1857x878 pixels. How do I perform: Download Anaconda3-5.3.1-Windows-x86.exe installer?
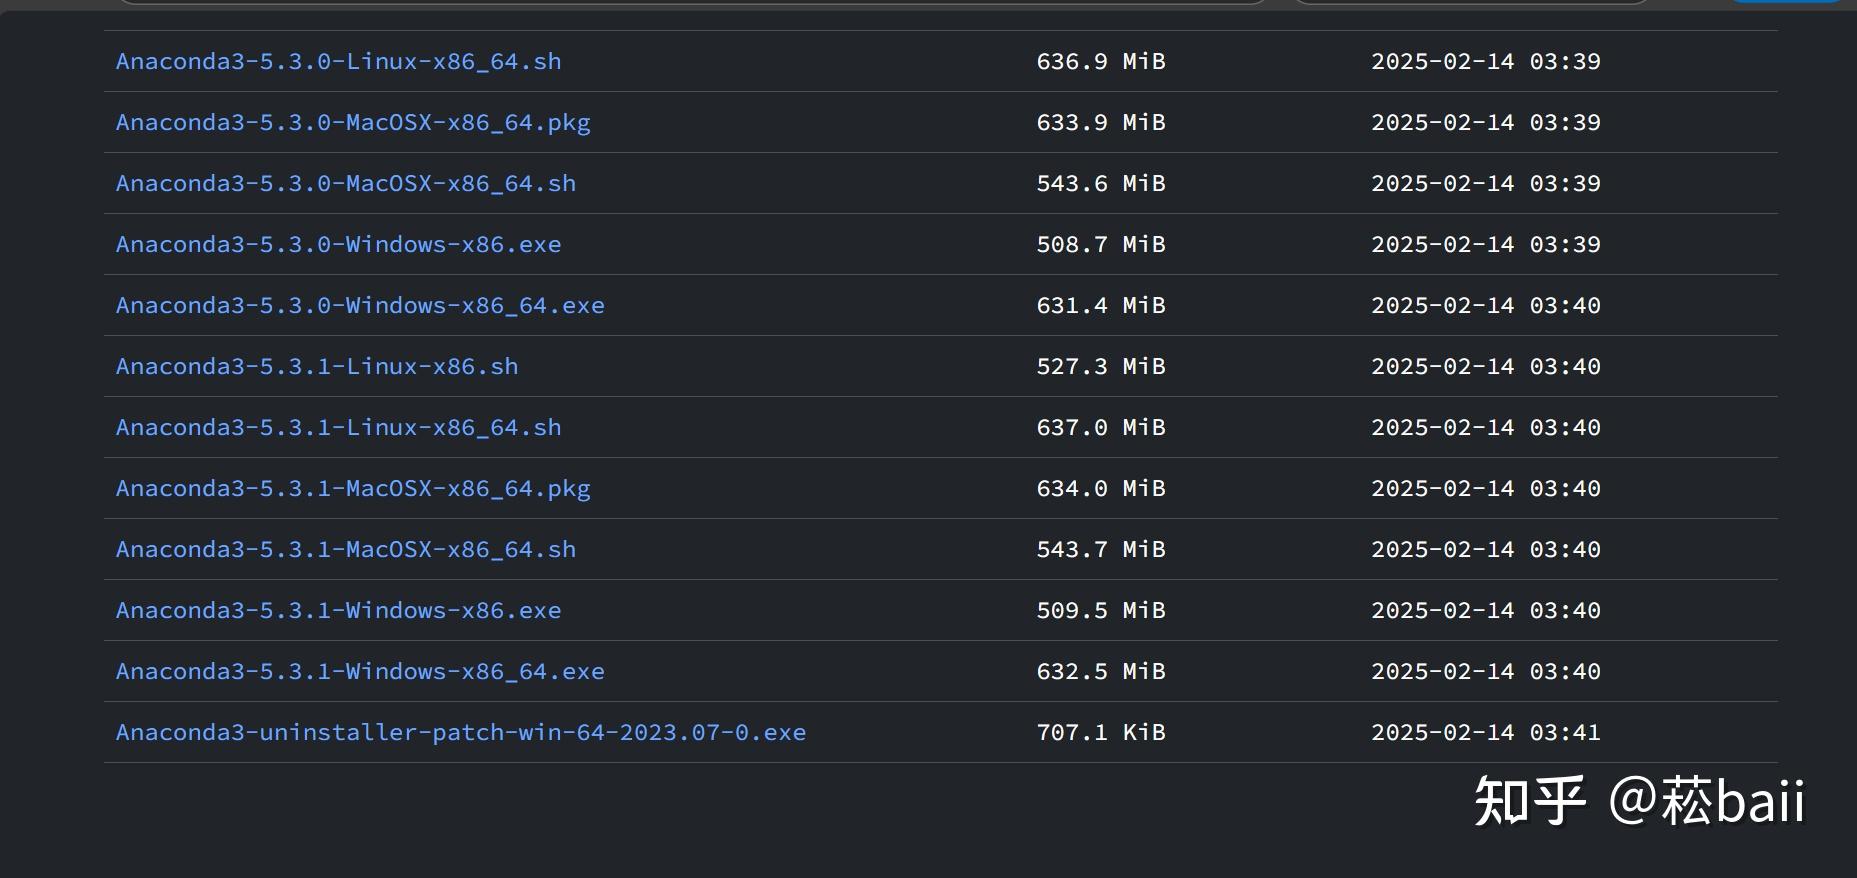[338, 610]
